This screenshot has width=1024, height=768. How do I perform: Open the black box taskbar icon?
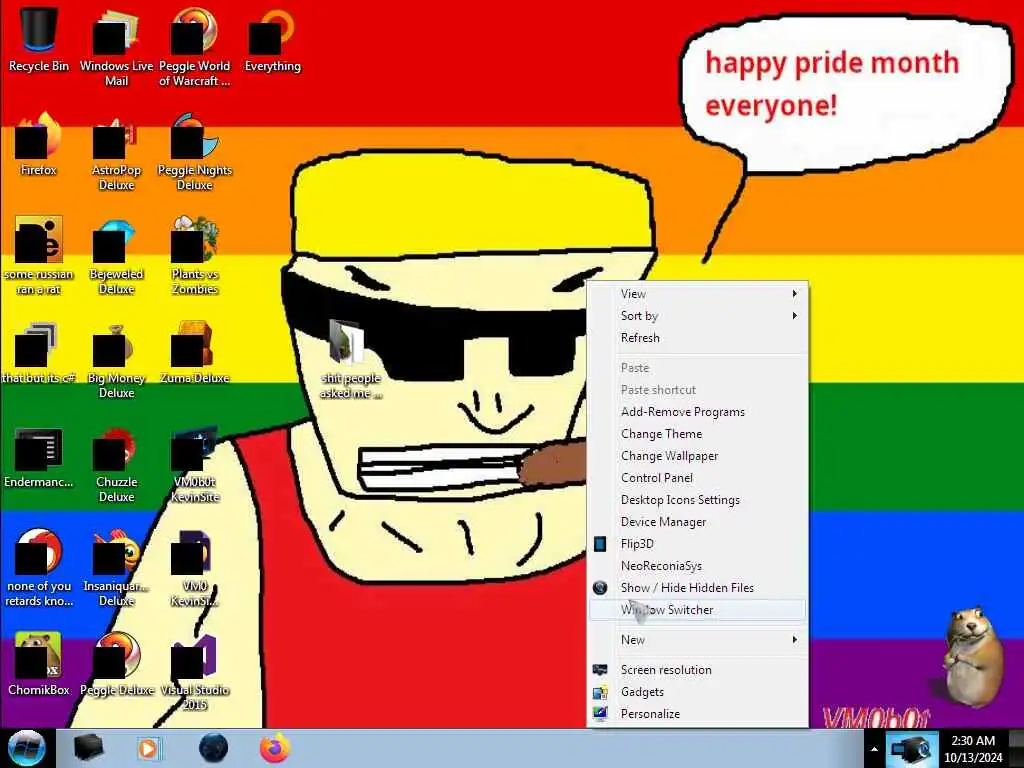pos(88,748)
